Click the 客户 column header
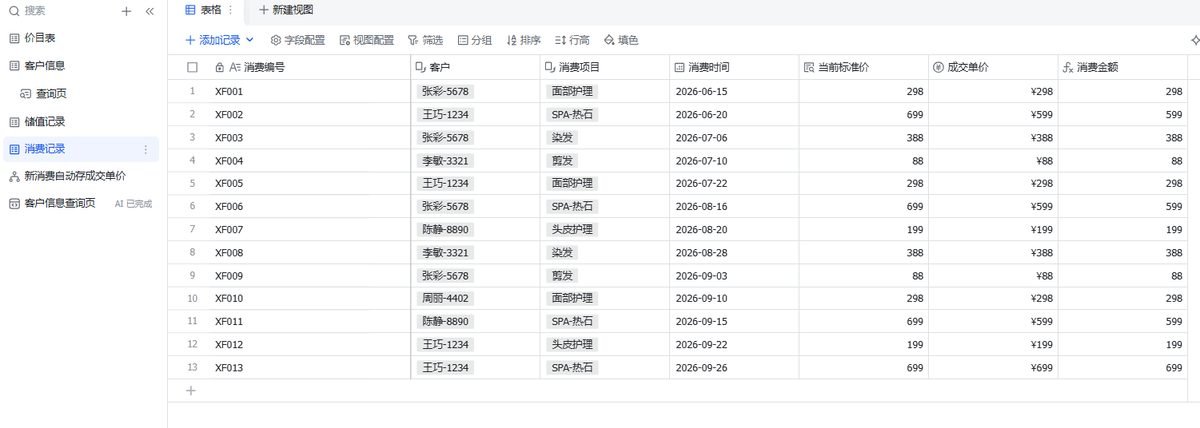The image size is (1200, 428). pos(475,67)
